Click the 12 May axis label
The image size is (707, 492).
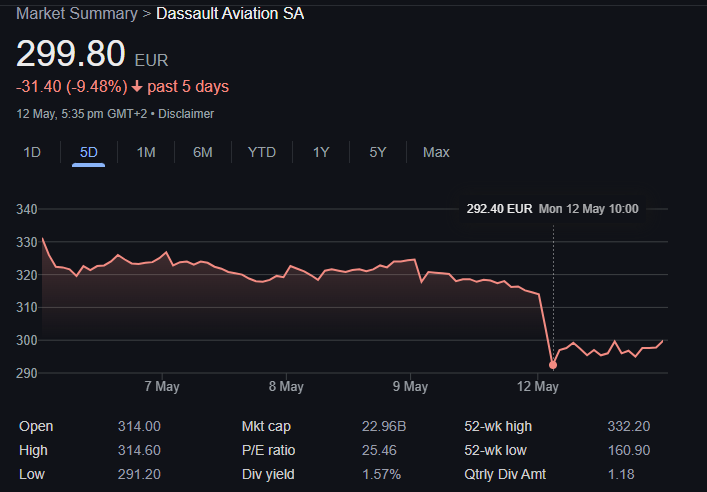tap(538, 386)
